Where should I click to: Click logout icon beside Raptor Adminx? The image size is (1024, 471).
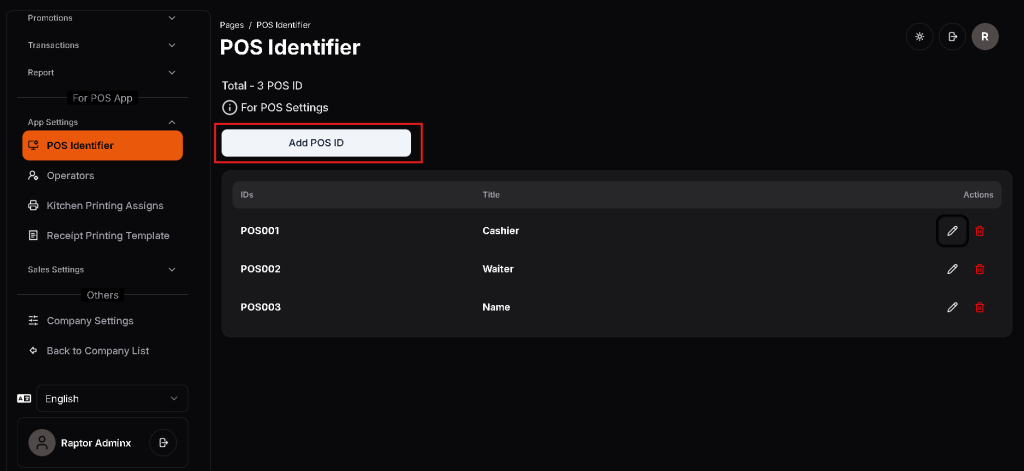click(163, 442)
